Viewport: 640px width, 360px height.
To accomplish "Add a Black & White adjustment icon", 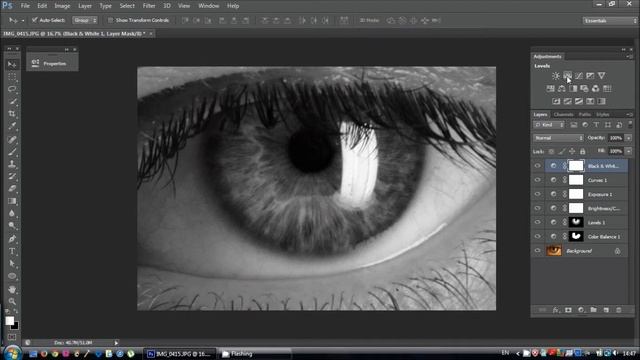I will pos(573,89).
